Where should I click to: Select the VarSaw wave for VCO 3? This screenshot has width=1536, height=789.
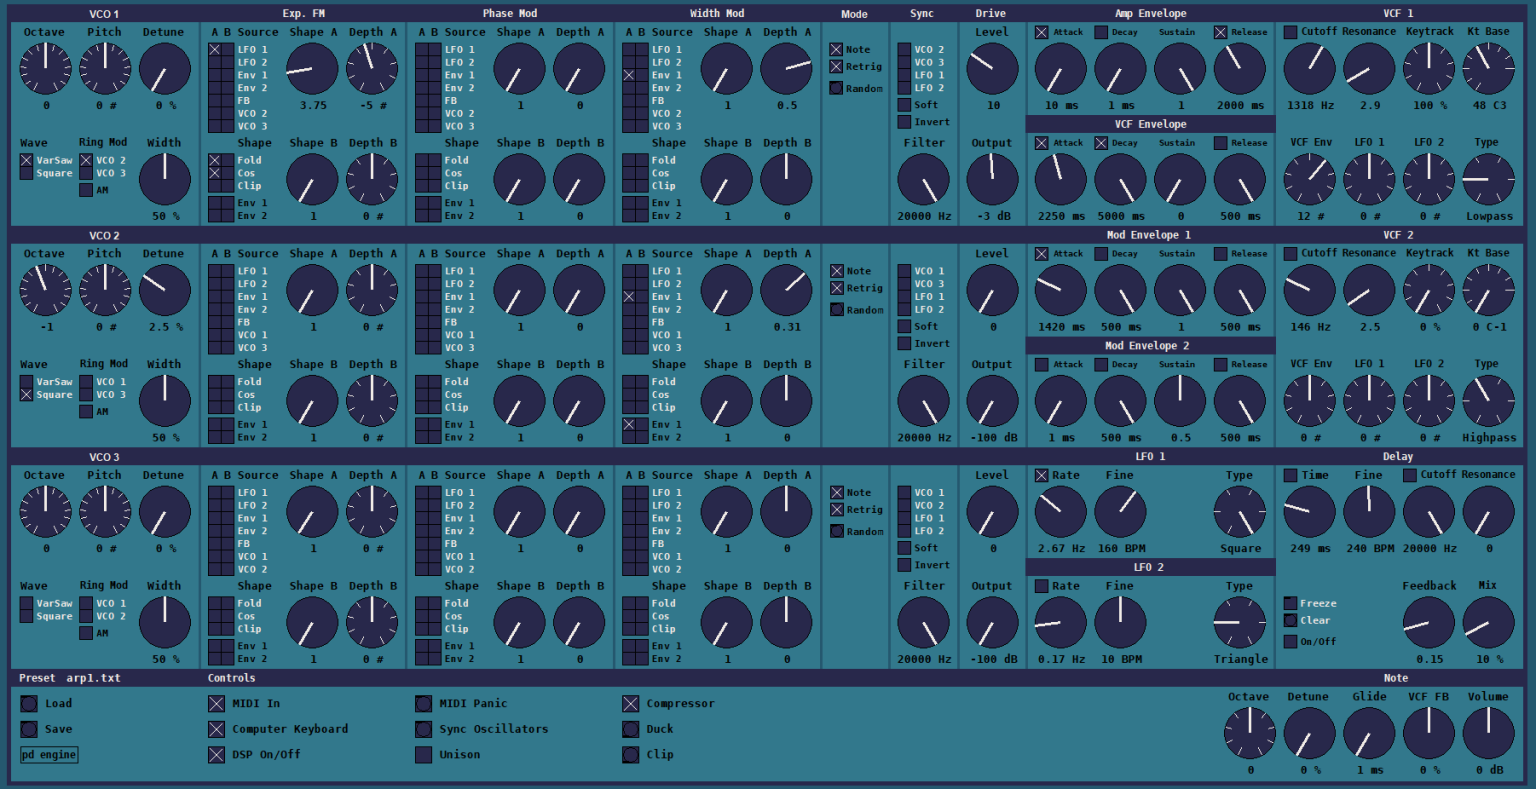[x=26, y=603]
